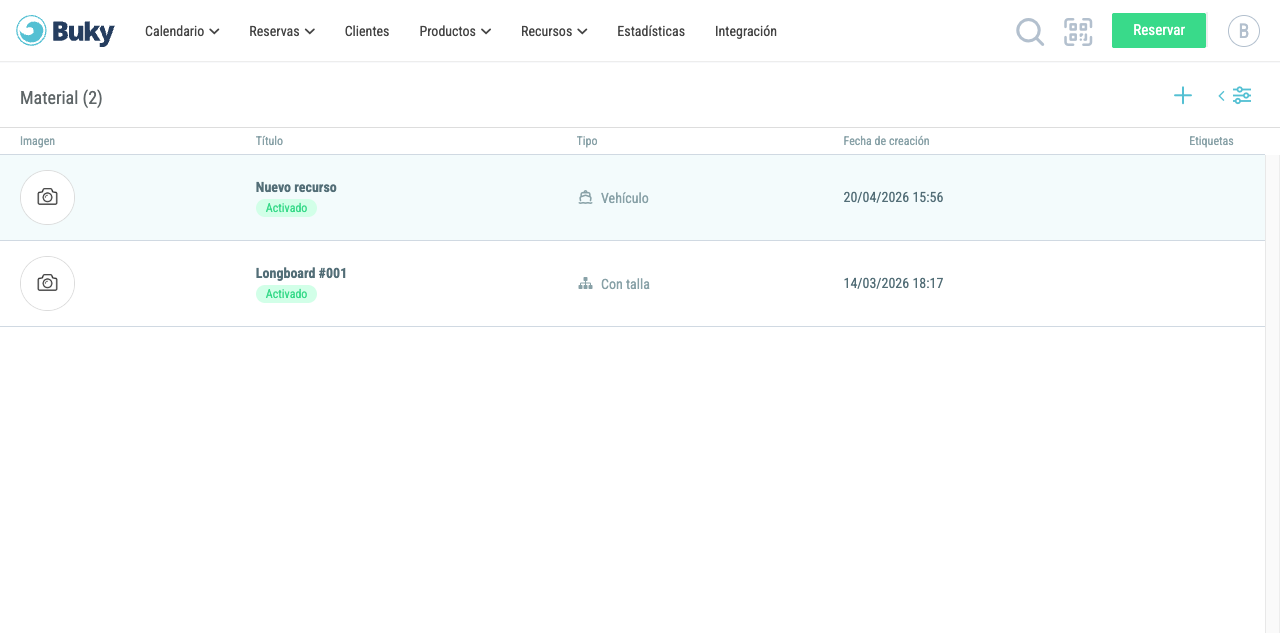Expand the Productos dropdown menu
1280x633 pixels.
tap(455, 32)
